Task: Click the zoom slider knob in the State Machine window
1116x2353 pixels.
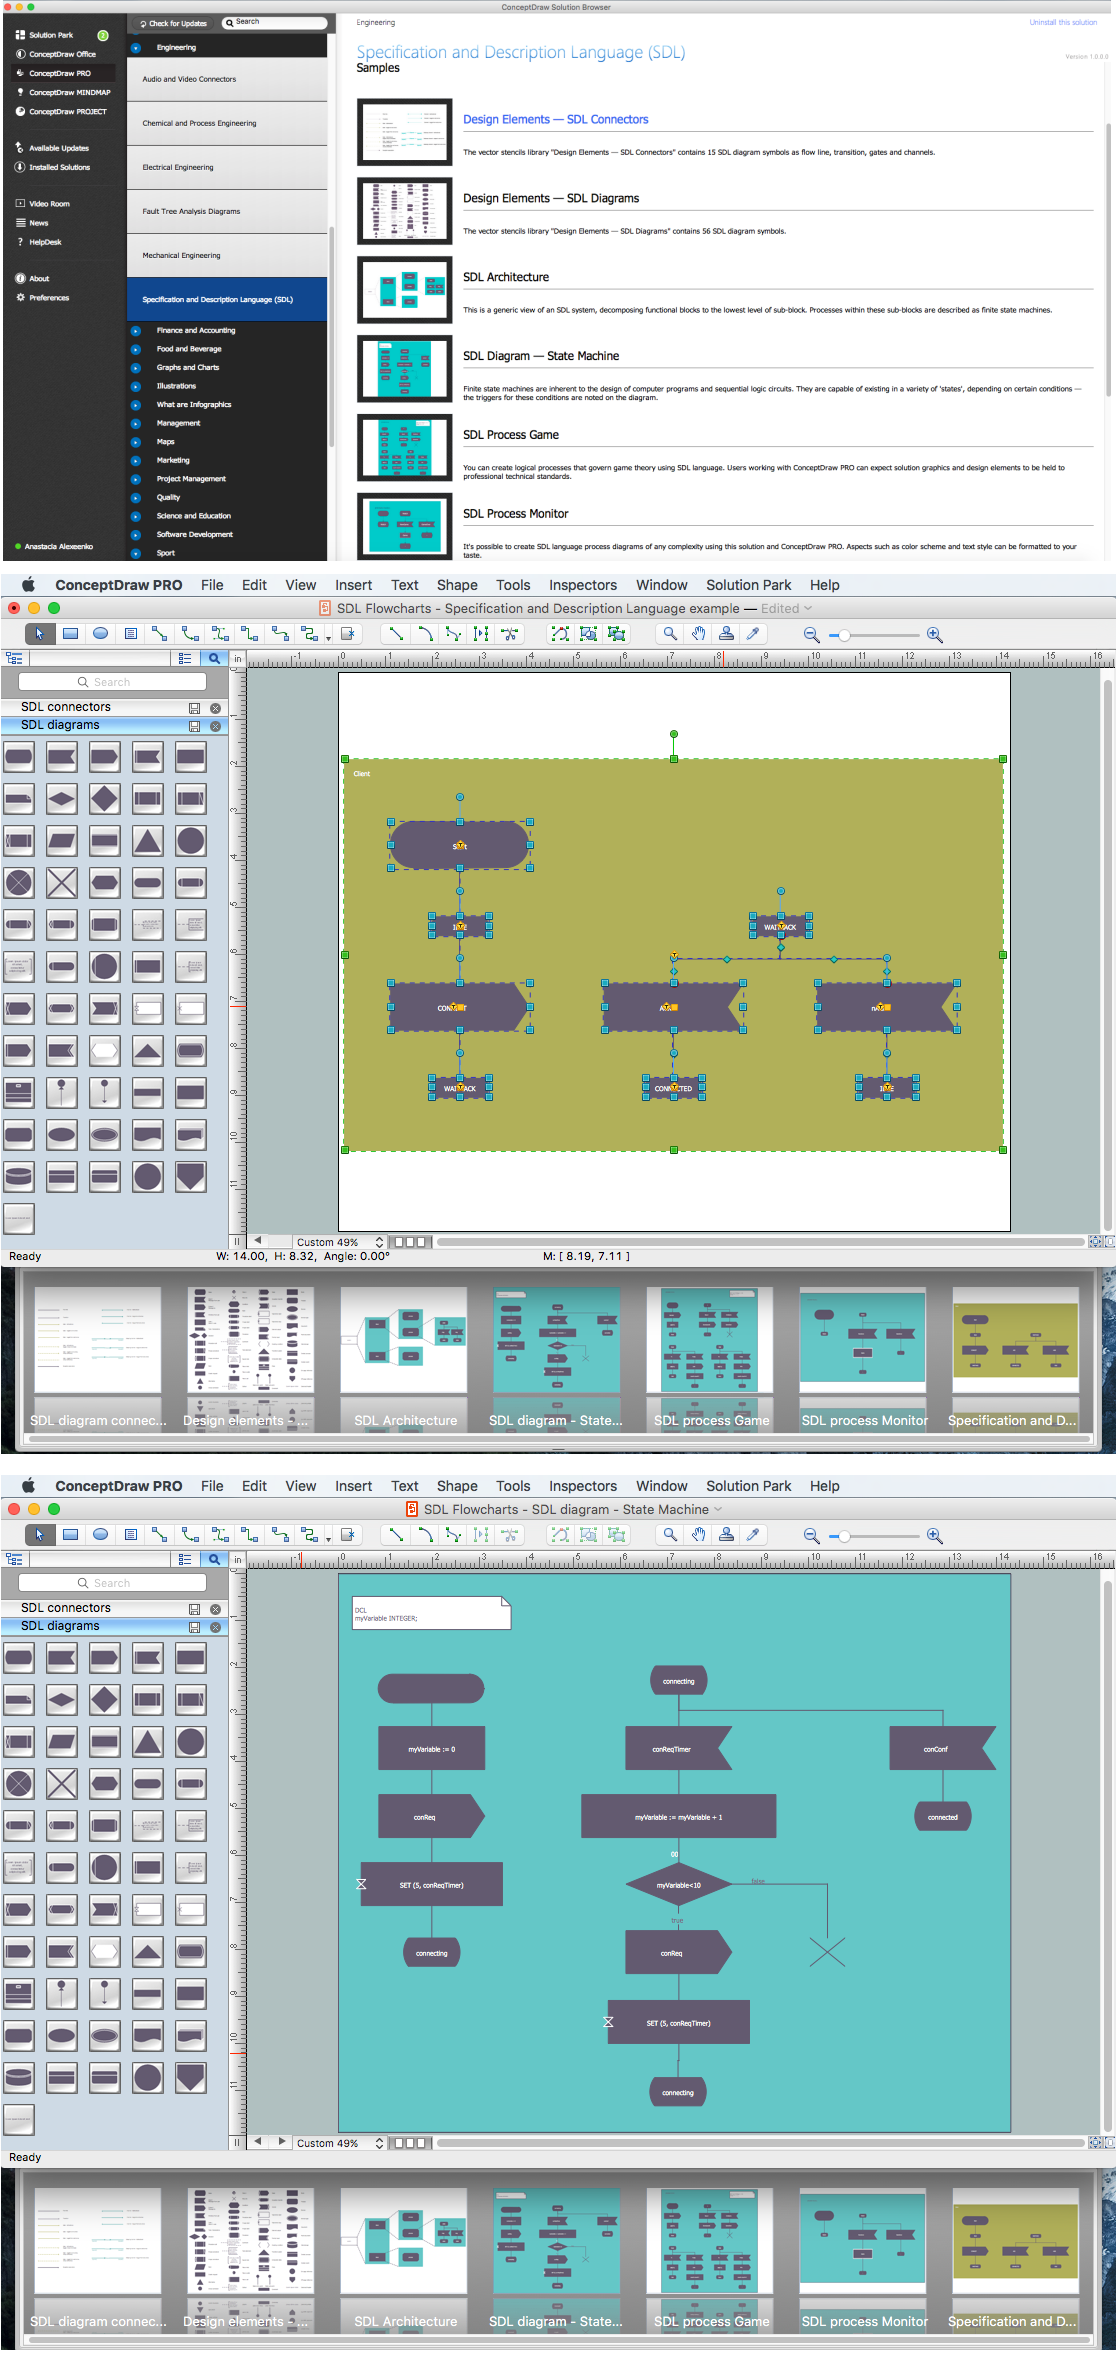Action: 844,1536
